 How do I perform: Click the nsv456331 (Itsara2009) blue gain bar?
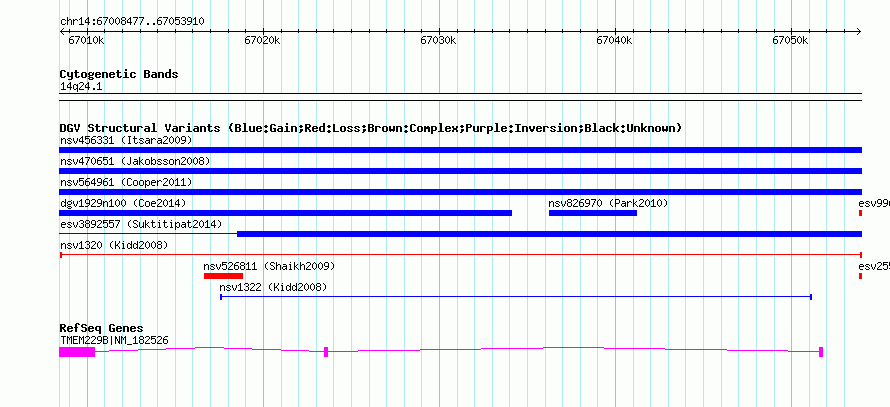[x=460, y=150]
